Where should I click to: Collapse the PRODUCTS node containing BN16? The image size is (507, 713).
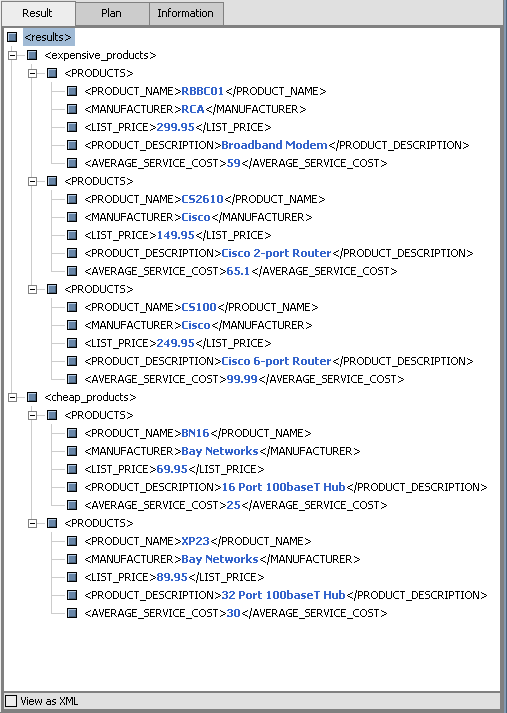click(33, 415)
